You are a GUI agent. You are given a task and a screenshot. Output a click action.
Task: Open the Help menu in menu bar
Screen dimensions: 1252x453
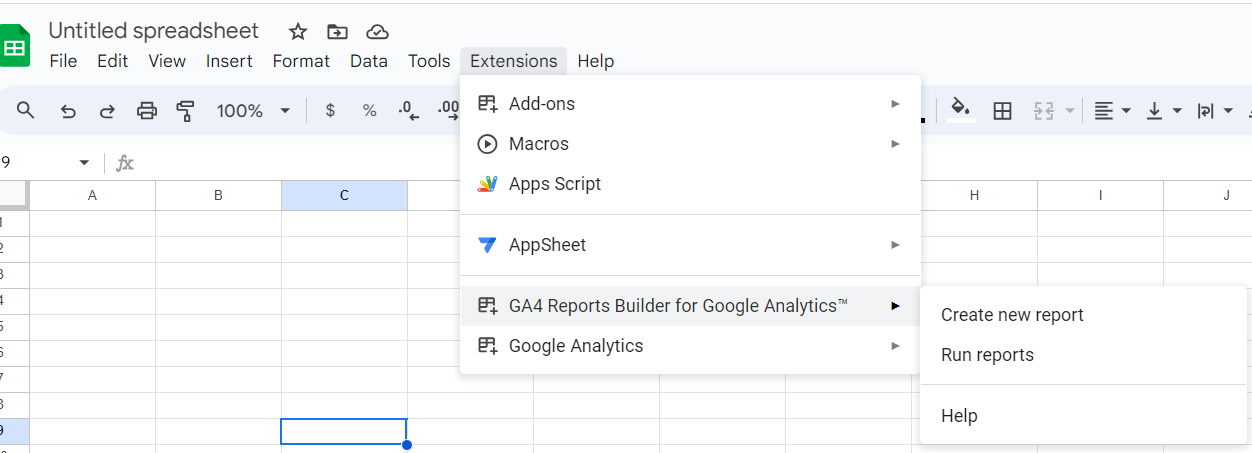click(596, 61)
